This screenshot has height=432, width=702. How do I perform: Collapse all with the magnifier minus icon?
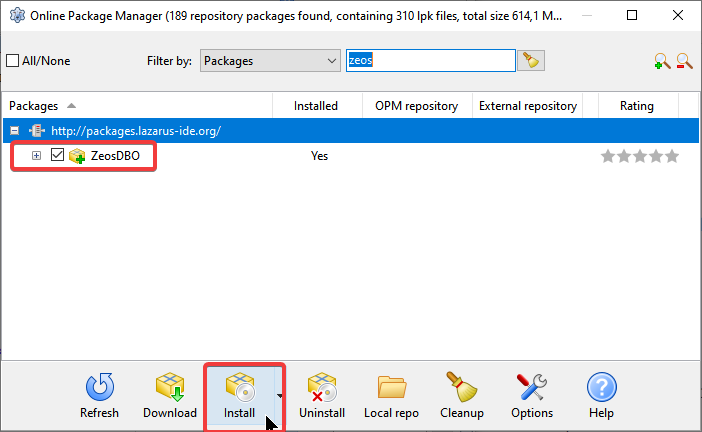685,61
